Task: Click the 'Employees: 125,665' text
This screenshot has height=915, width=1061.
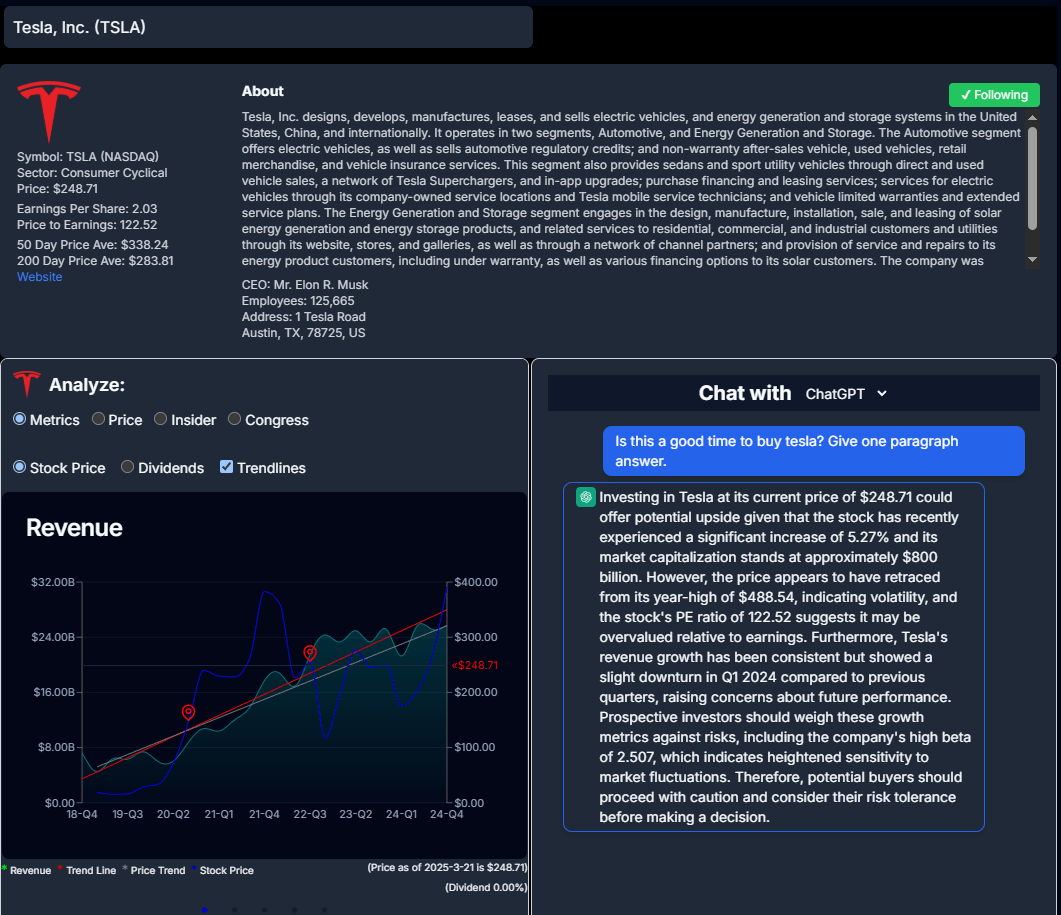Action: point(298,301)
